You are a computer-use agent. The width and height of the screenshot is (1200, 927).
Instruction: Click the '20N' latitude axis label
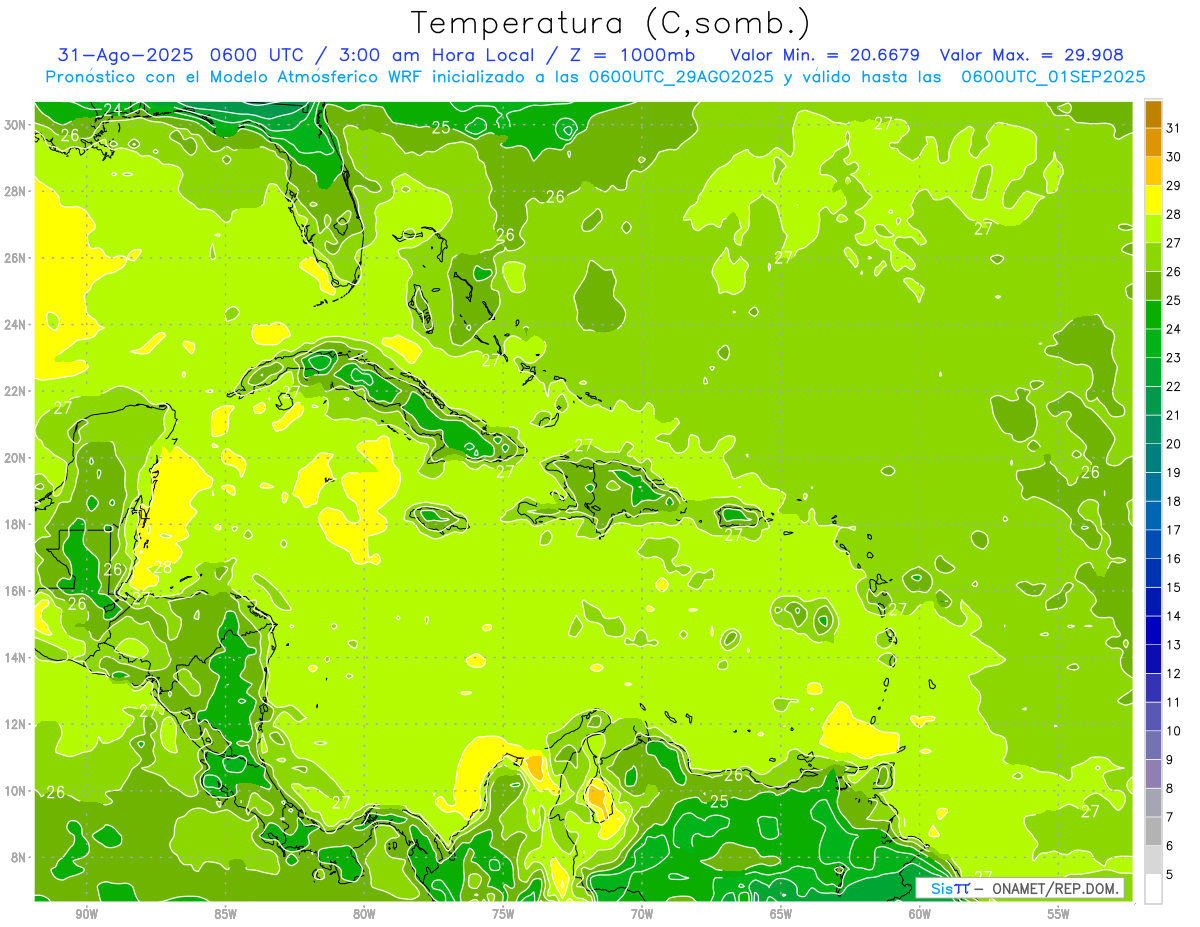(17, 458)
